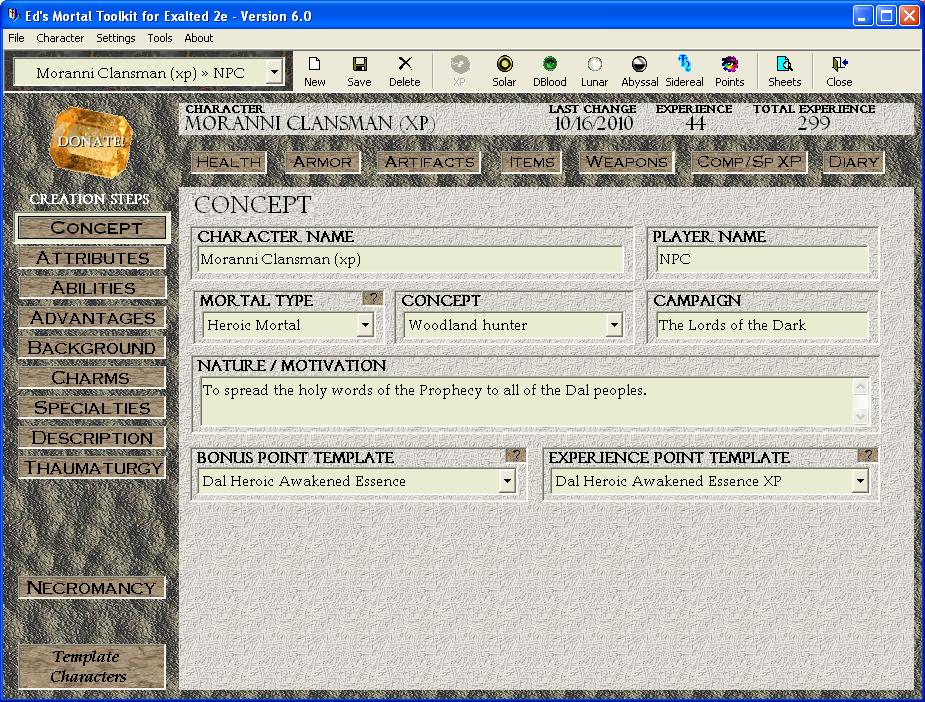Image resolution: width=925 pixels, height=702 pixels.
Task: Open the Necromancy section
Action: pyautogui.click(x=92, y=588)
